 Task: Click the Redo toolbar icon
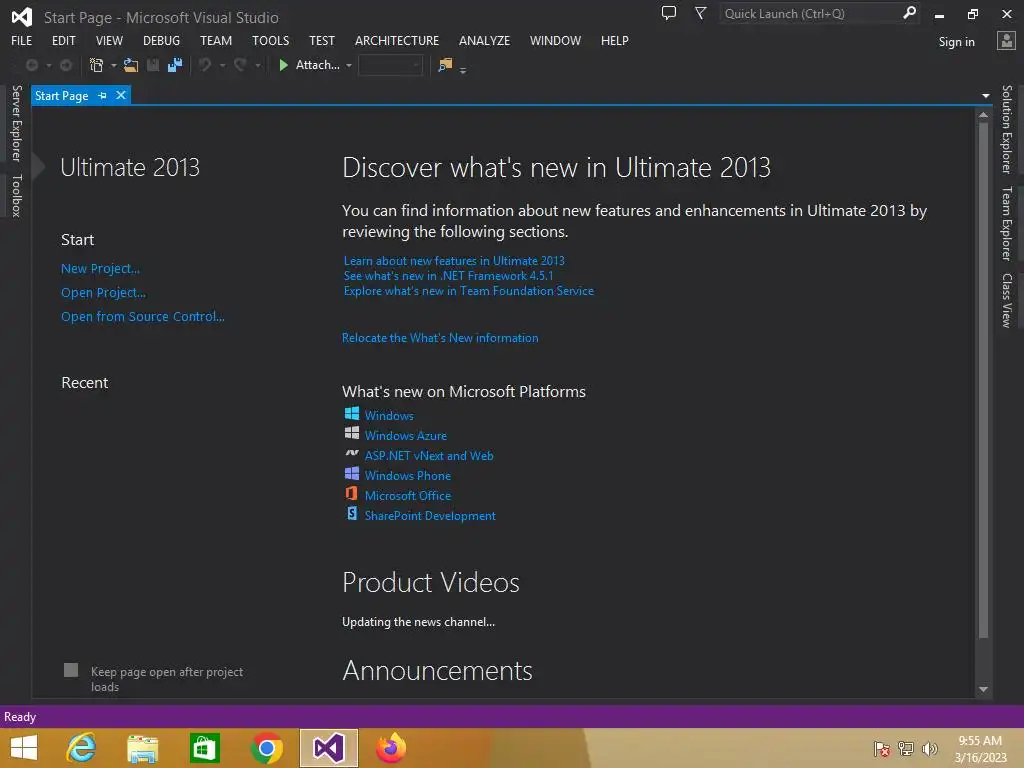[240, 65]
